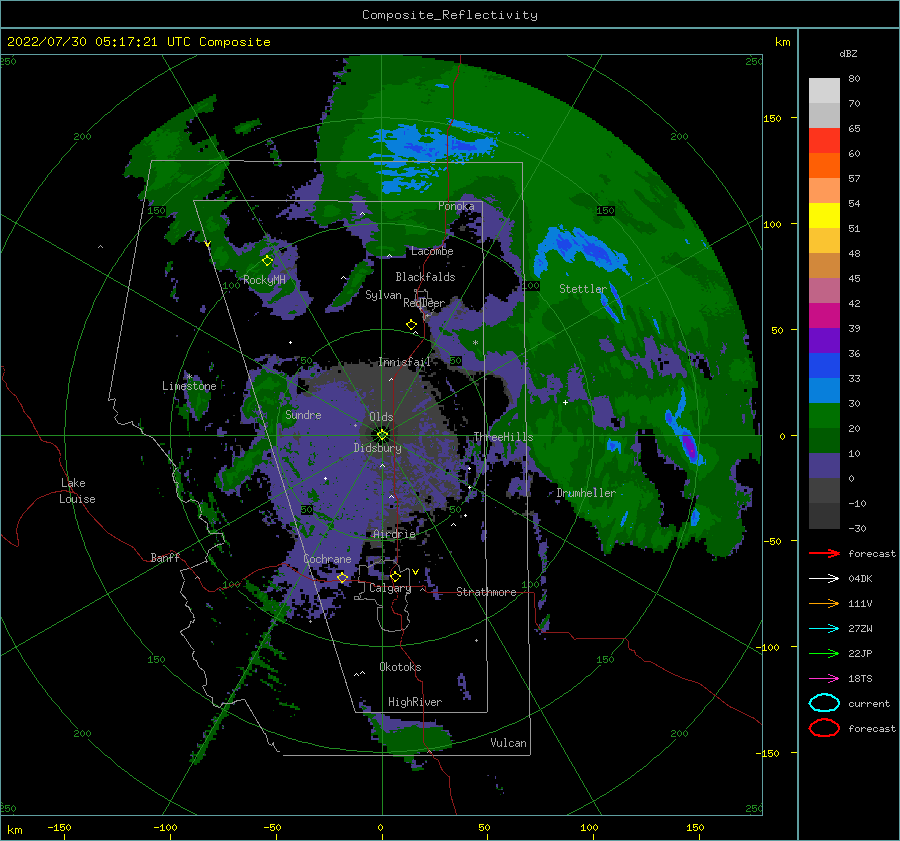Viewport: 900px width, 841px height.
Task: Click the 10 dBZ purple color swatch
Action: click(824, 466)
